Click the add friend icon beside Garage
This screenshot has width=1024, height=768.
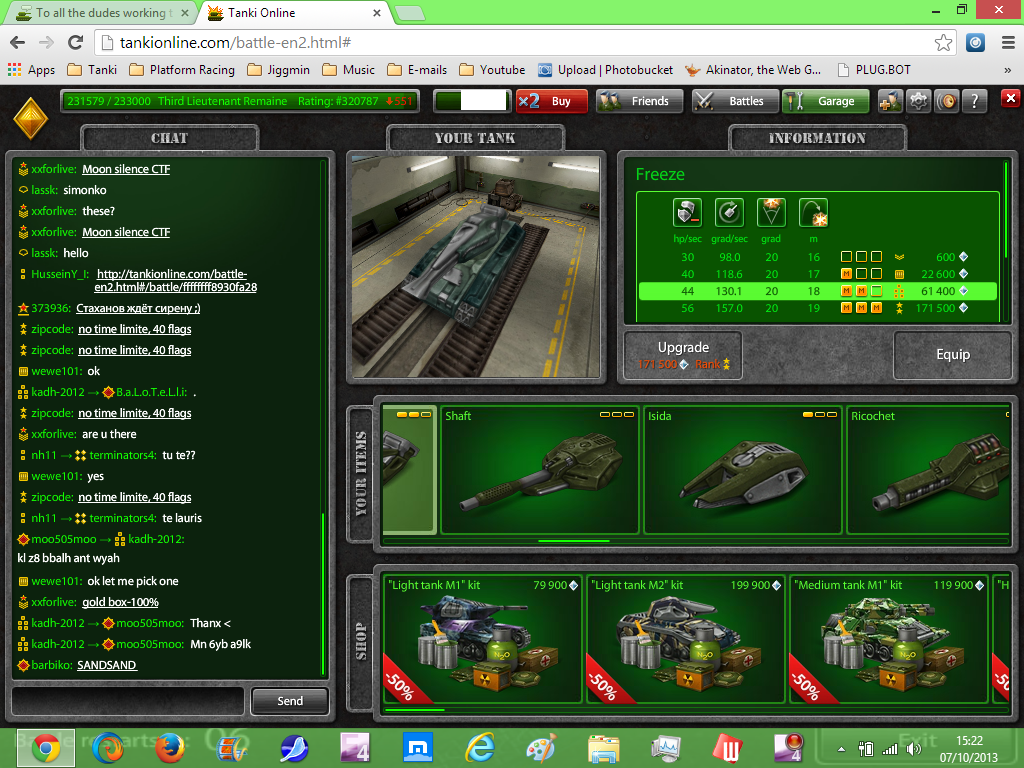pyautogui.click(x=889, y=101)
